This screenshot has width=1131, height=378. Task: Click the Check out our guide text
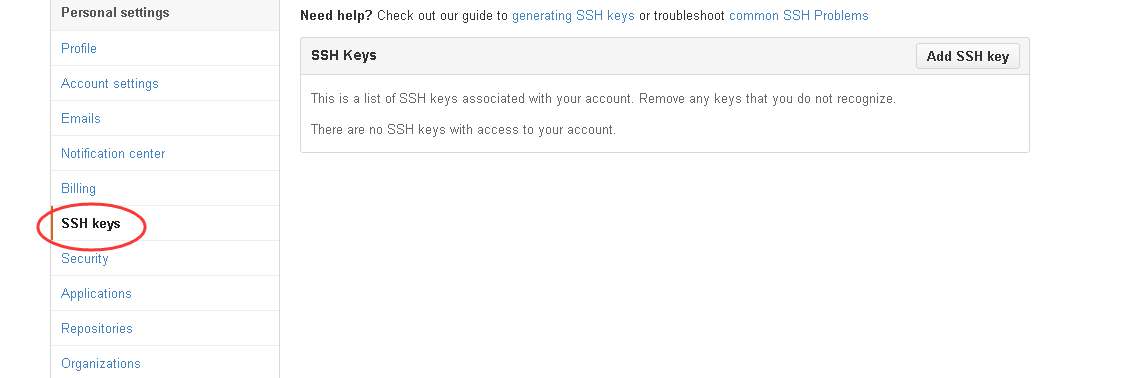point(443,15)
